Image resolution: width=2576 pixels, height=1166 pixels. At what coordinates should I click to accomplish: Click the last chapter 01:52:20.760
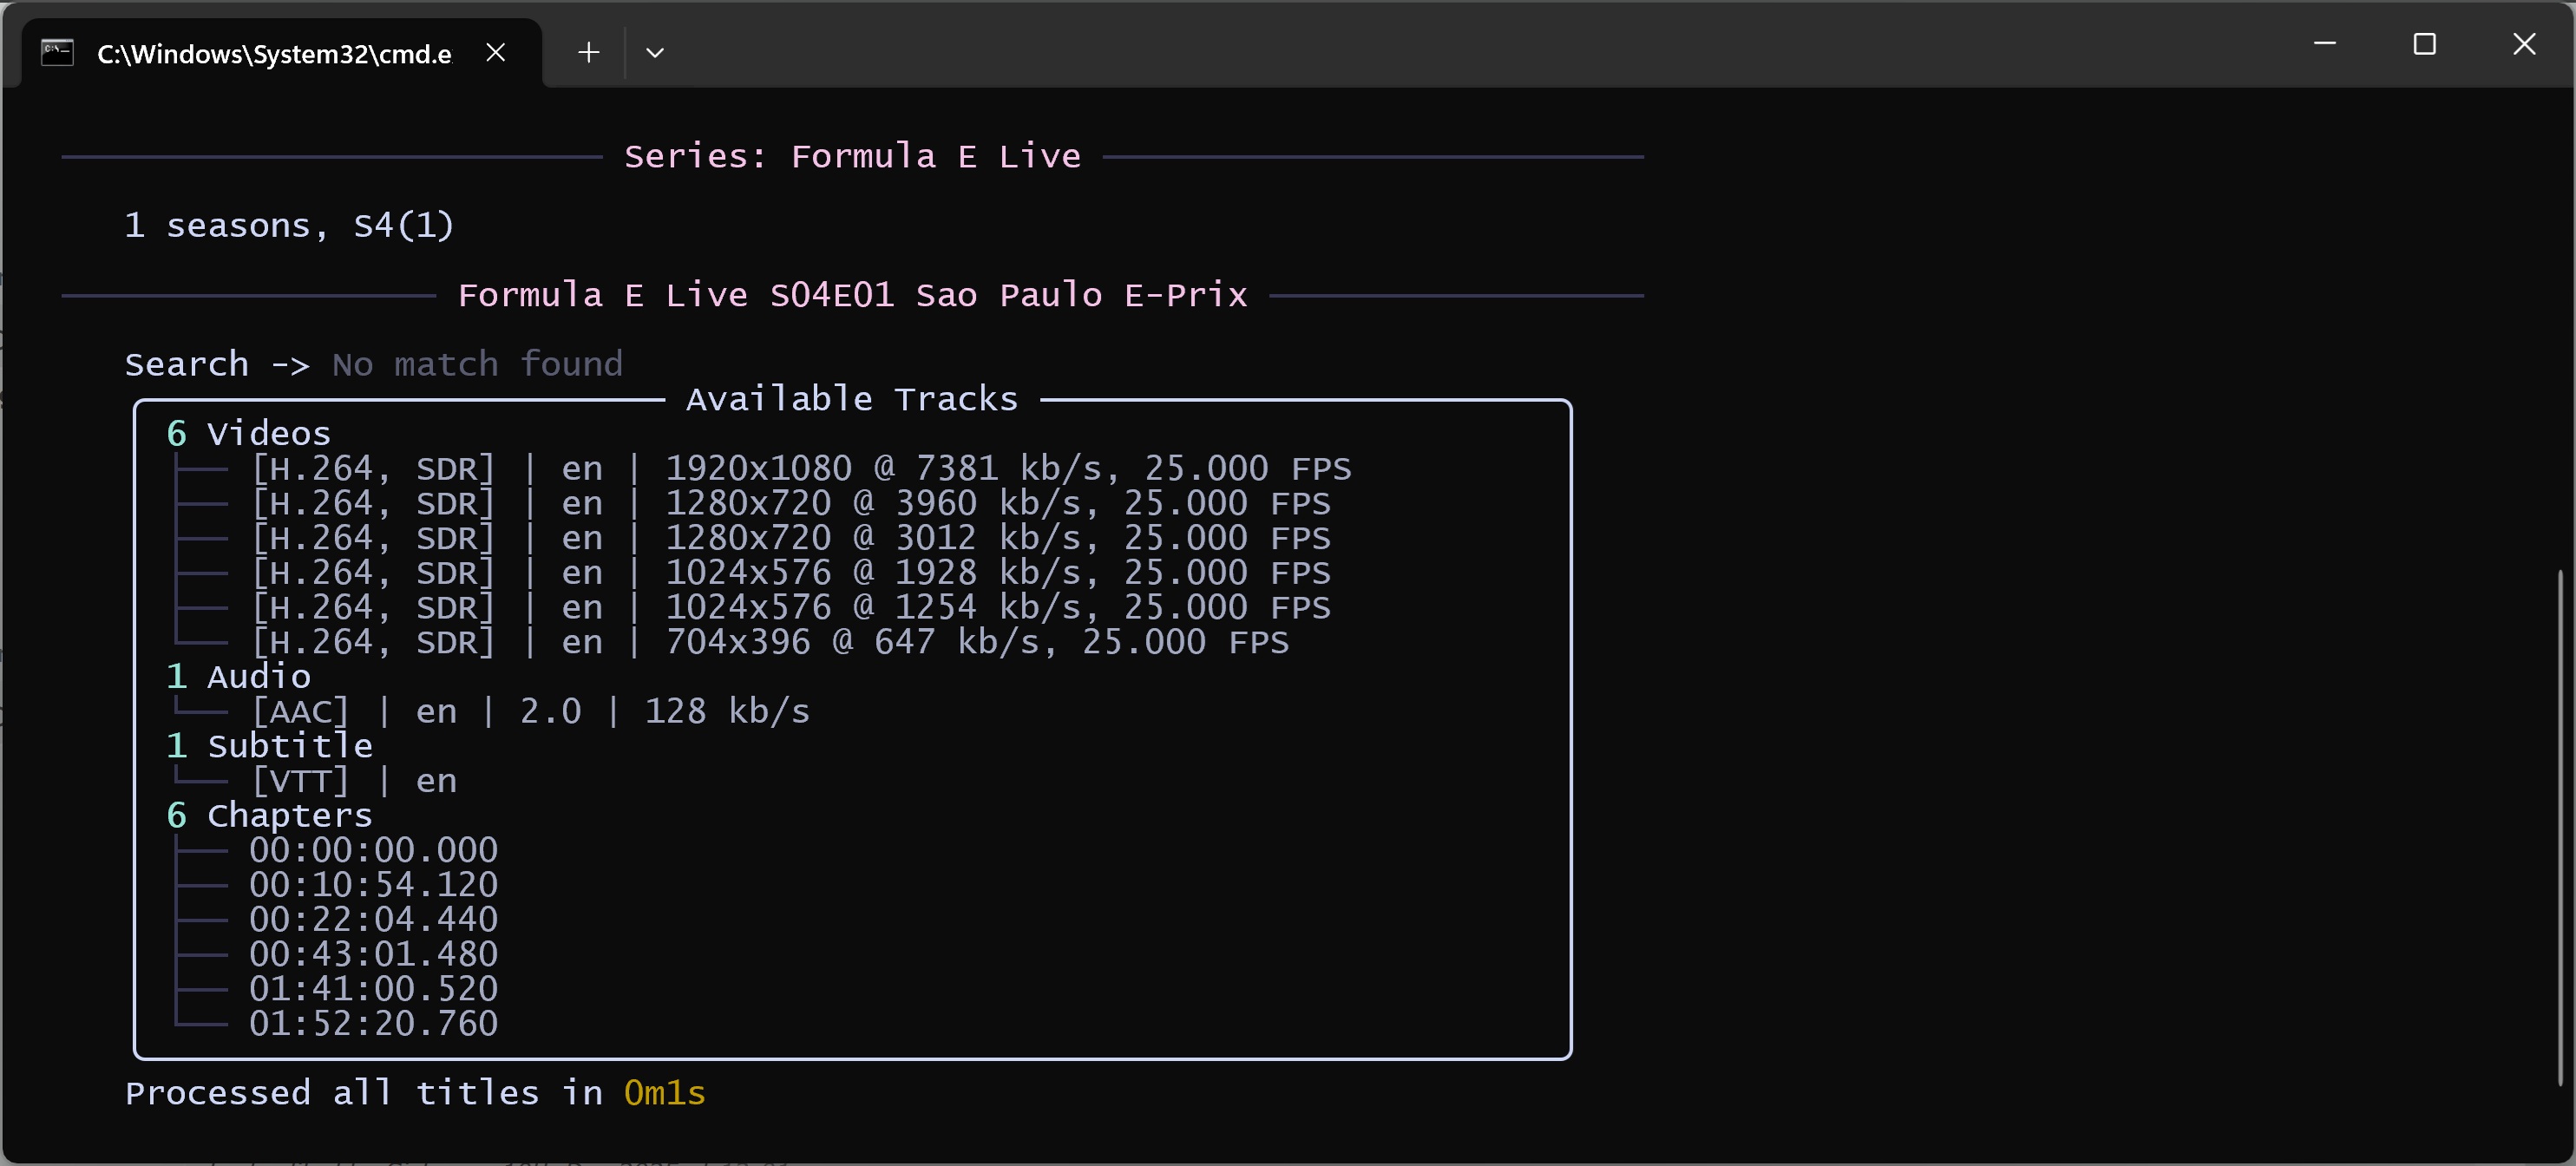click(373, 1023)
